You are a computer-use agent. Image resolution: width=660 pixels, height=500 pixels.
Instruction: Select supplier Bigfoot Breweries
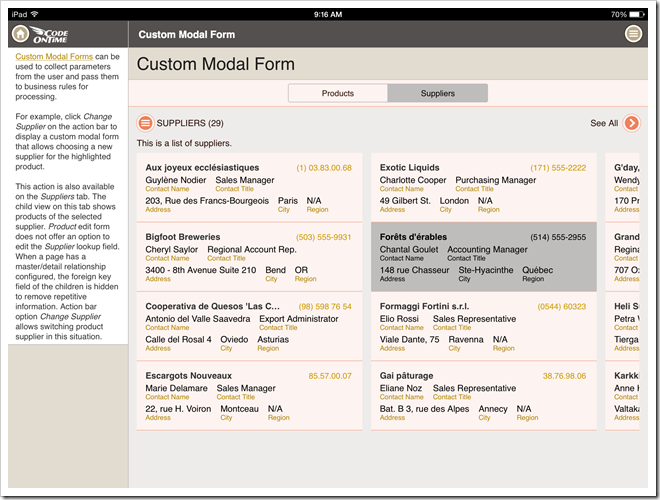tap(249, 257)
